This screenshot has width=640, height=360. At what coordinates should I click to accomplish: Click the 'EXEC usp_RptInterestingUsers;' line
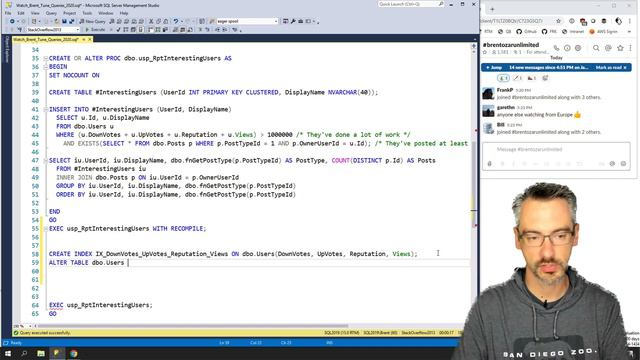point(101,305)
